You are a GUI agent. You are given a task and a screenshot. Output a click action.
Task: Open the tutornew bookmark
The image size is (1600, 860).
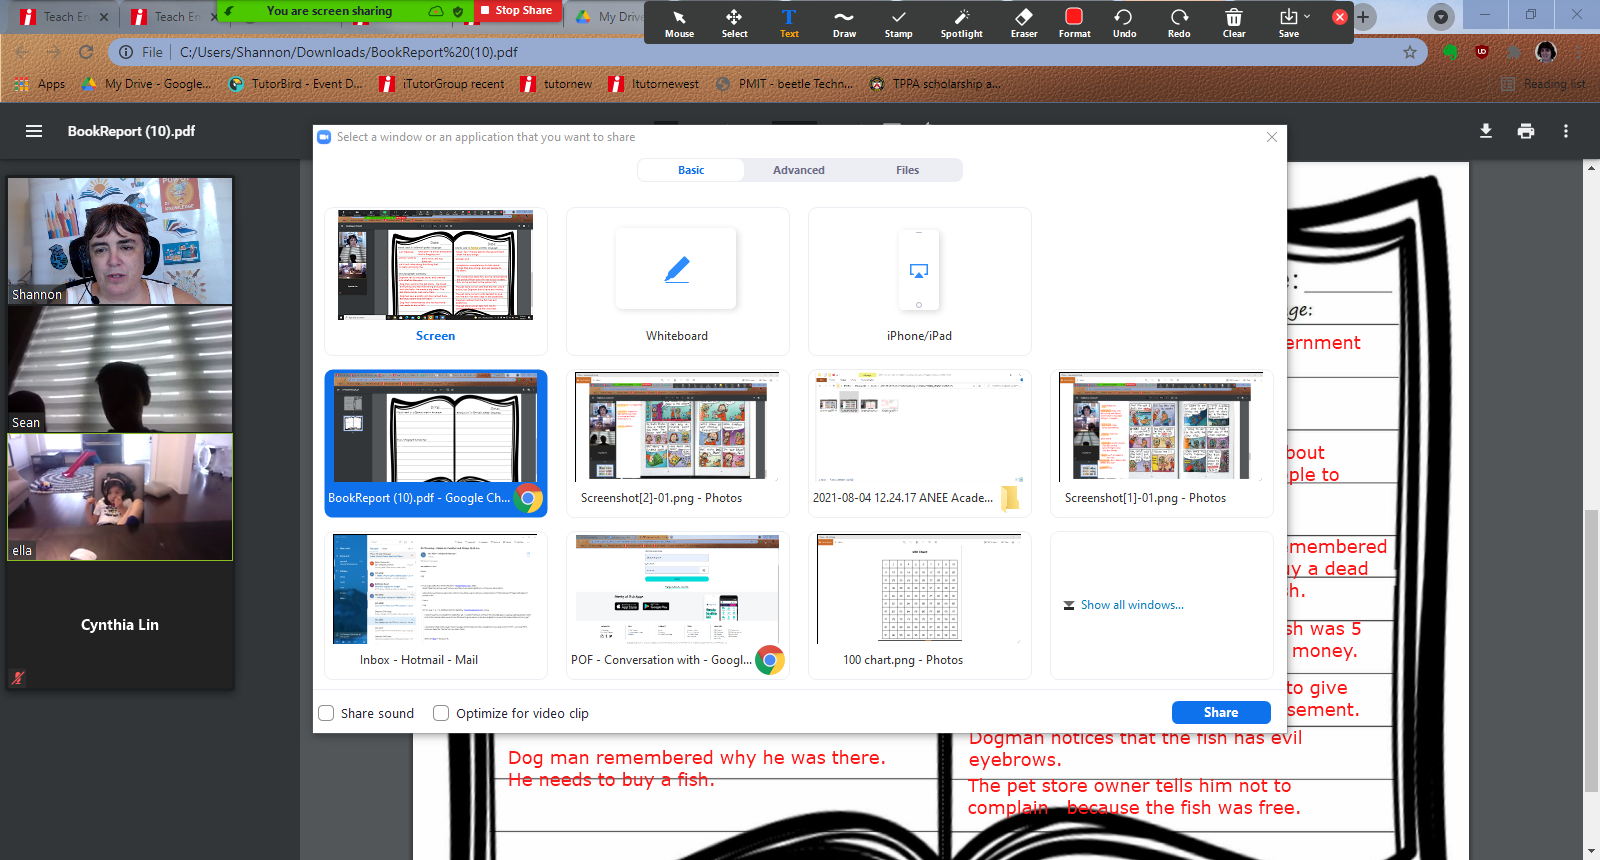click(x=556, y=84)
